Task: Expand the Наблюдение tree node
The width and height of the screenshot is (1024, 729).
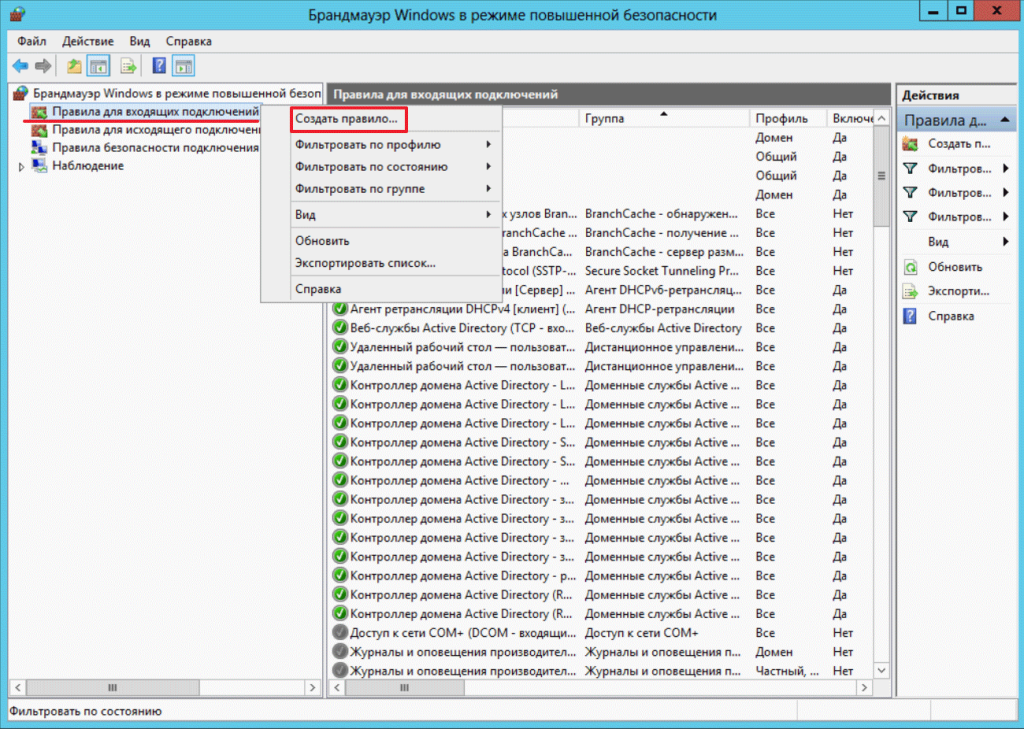Action: click(22, 166)
